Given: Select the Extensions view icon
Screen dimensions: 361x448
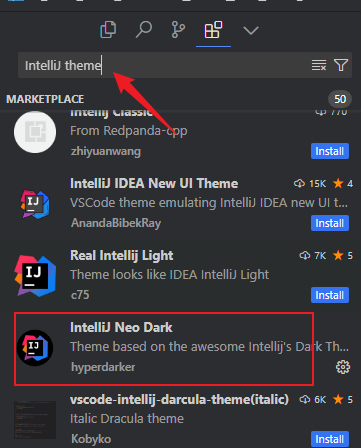Looking at the screenshot, I should click(x=213, y=30).
